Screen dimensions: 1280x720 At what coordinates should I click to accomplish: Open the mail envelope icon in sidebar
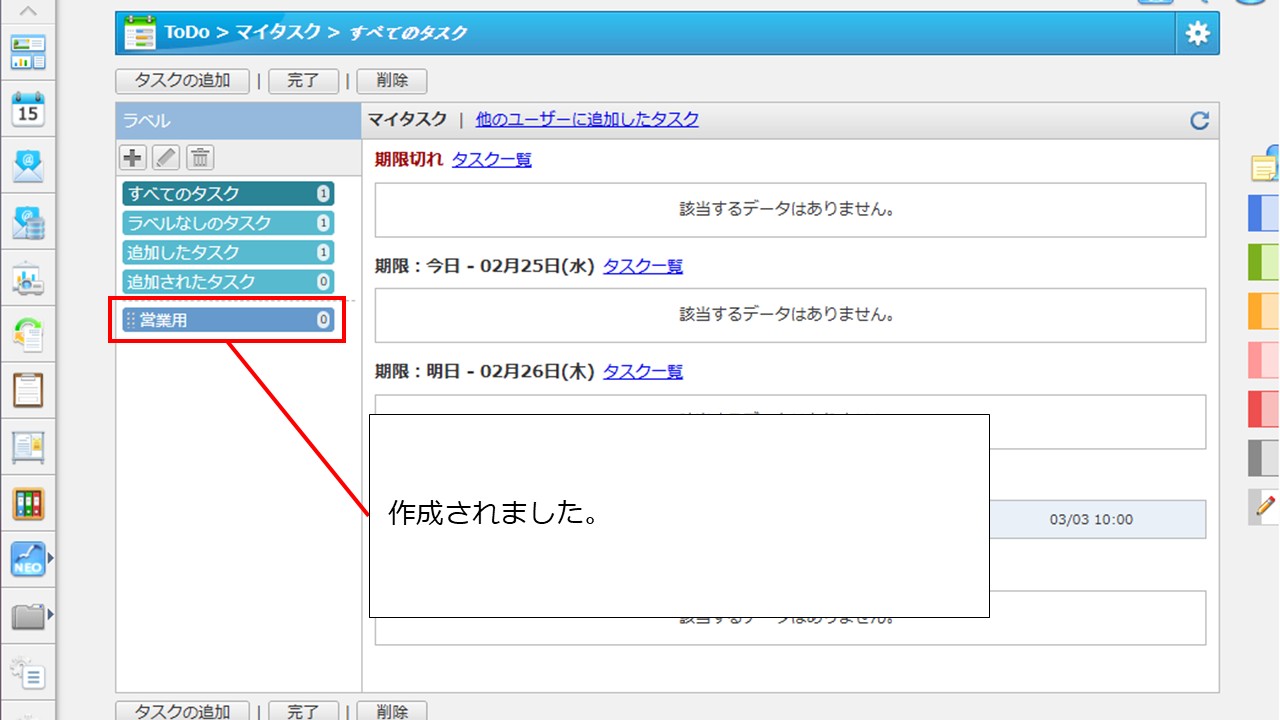28,165
